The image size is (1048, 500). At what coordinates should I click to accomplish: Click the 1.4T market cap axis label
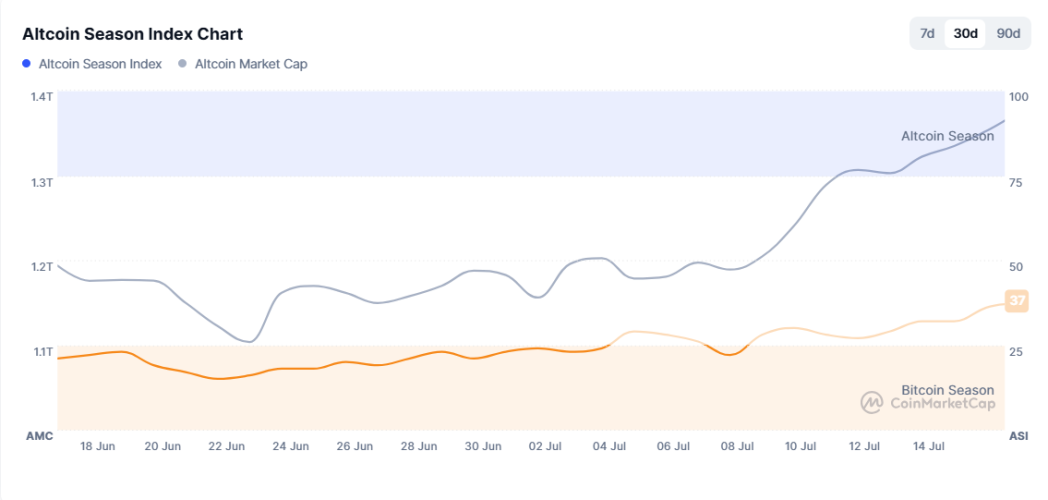[42, 96]
